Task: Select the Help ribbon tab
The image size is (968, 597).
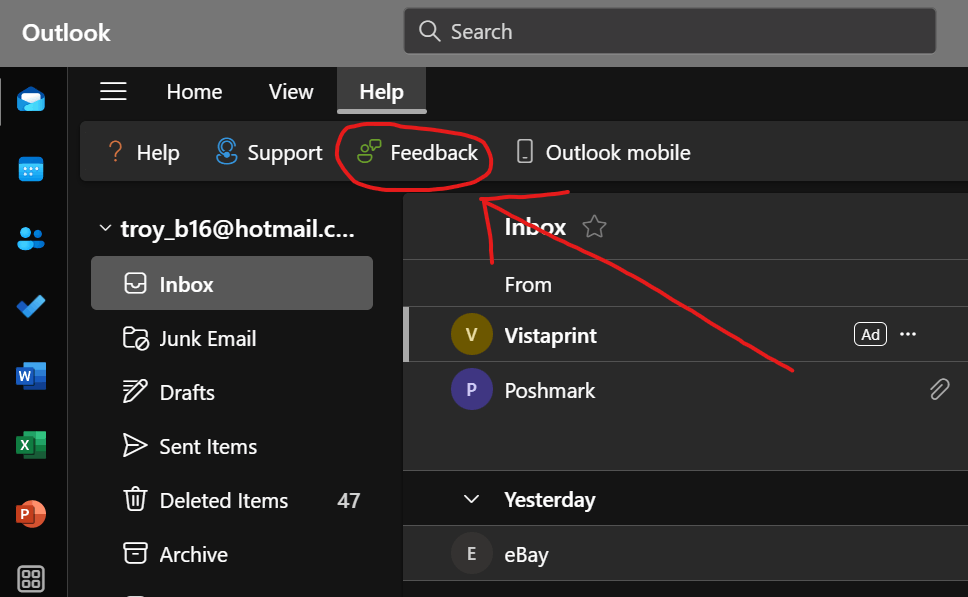Action: click(x=382, y=91)
